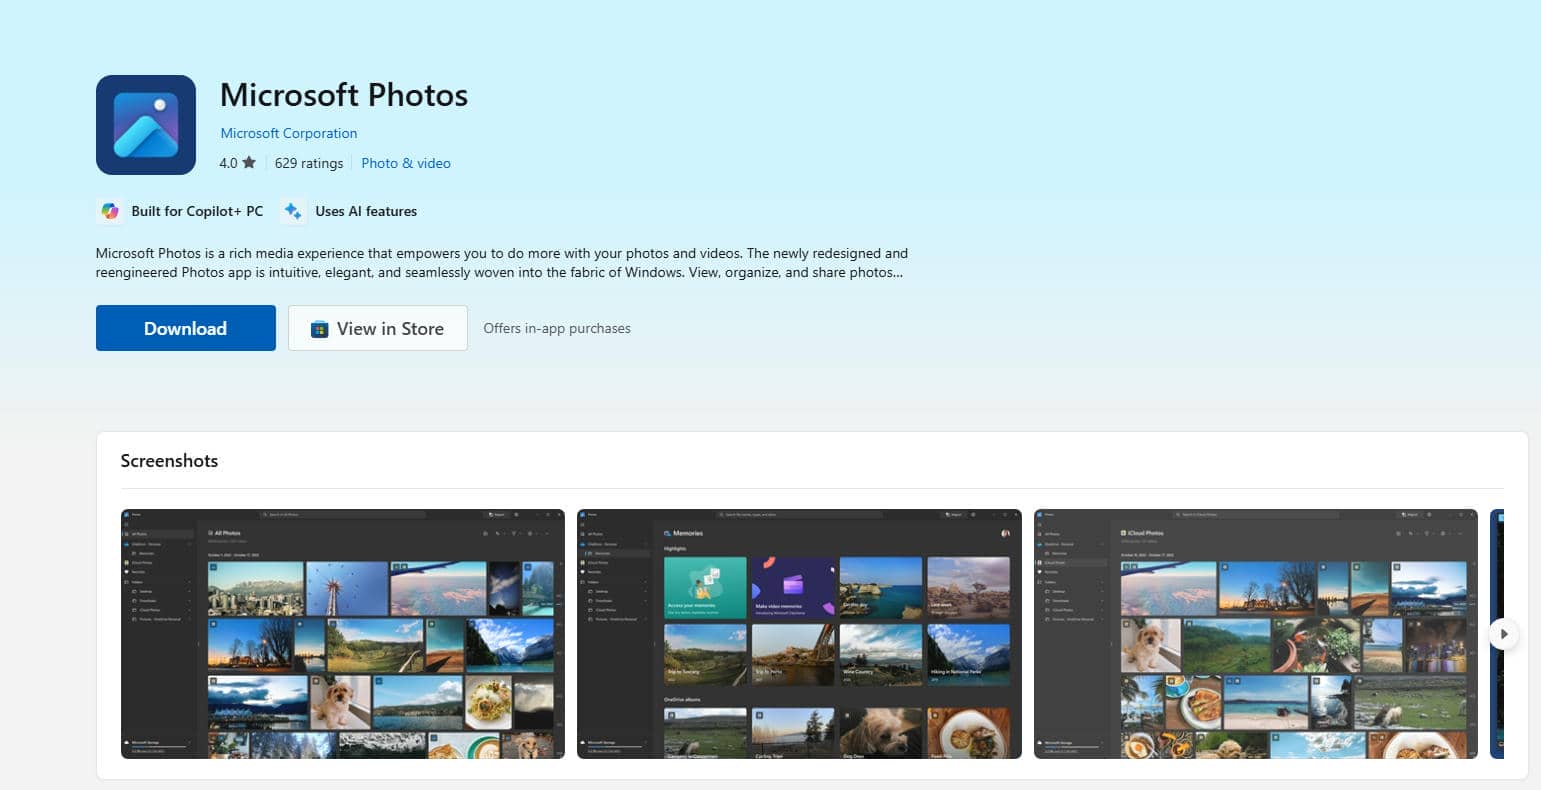Viewport: 1541px width, 790px height.
Task: Click the Built for Copilot+ PC label
Action: 197,211
